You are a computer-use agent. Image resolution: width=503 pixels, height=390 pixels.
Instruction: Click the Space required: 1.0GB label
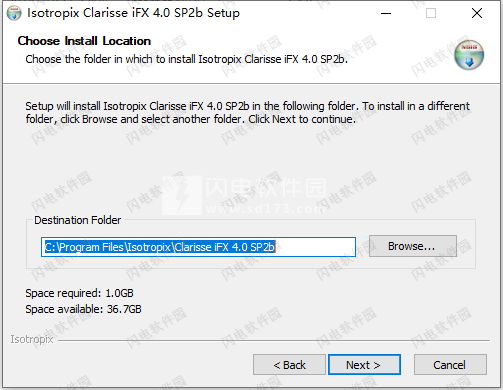tap(79, 293)
